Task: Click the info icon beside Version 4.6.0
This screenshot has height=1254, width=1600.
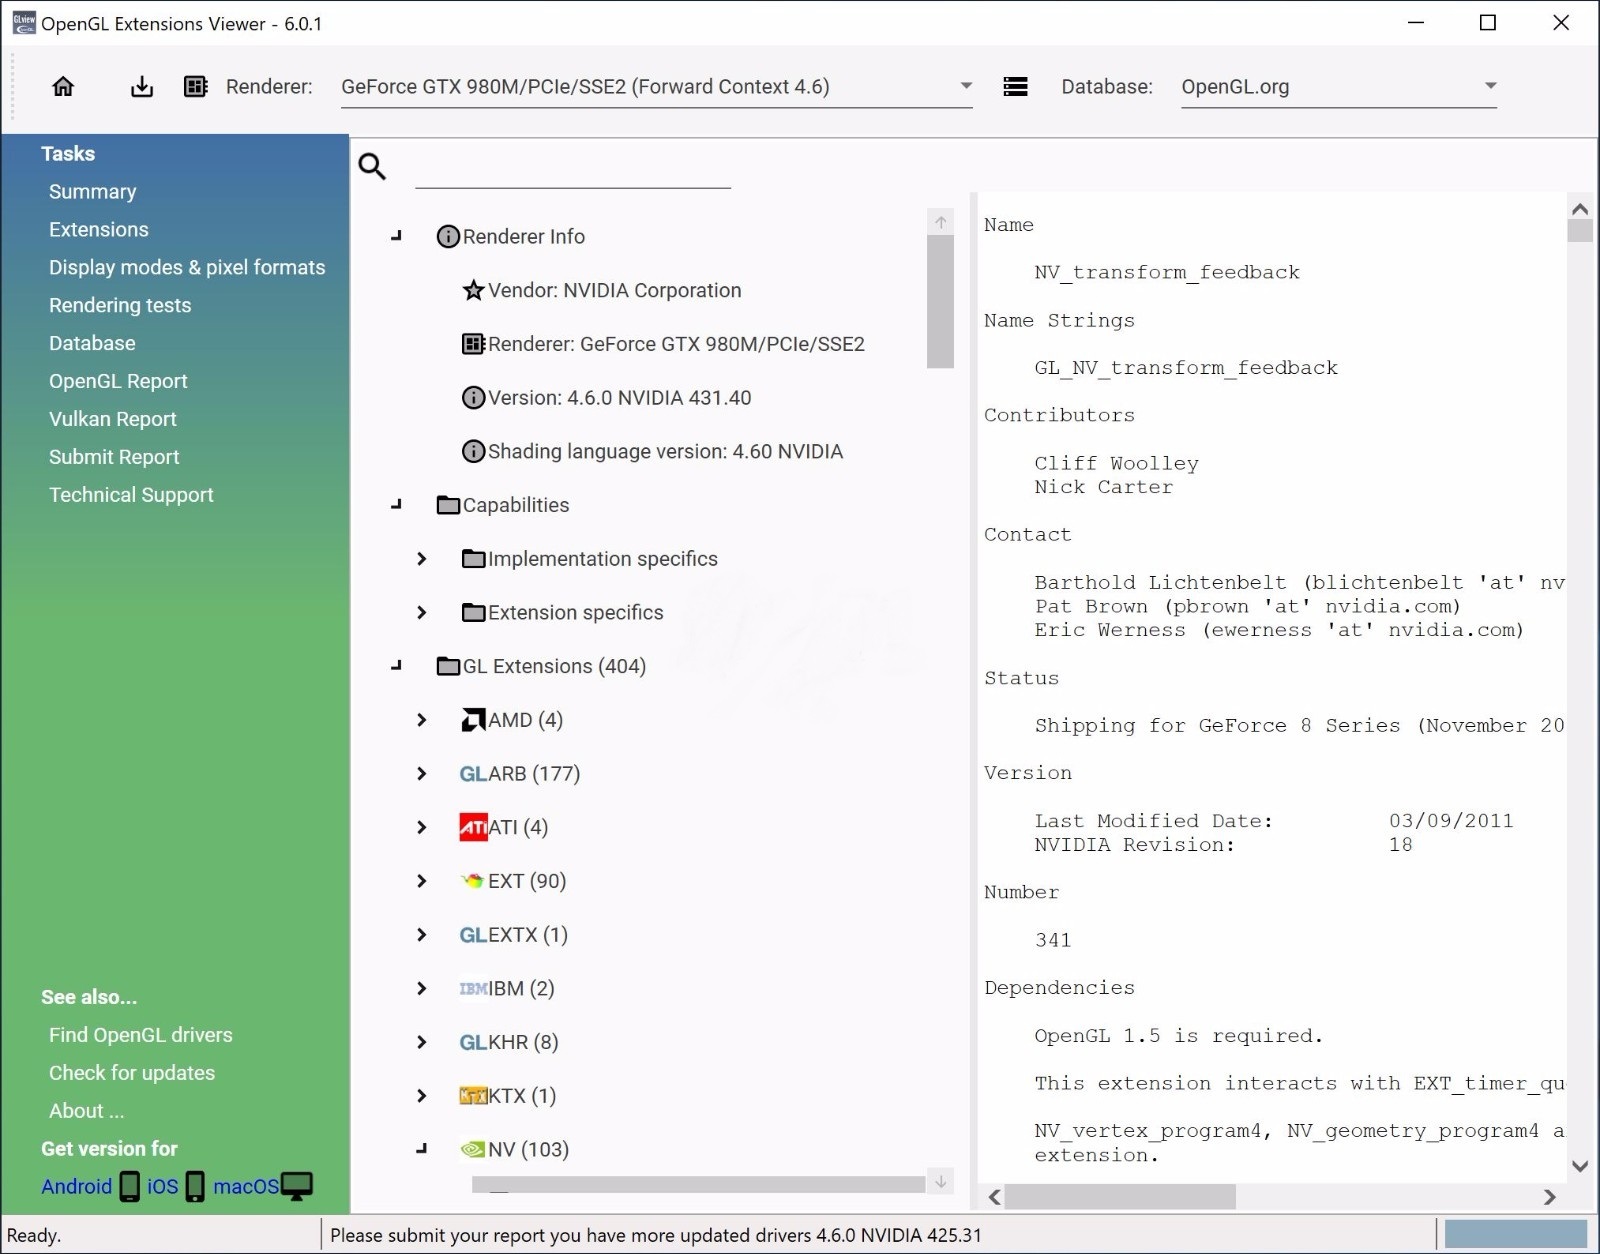Action: (x=473, y=398)
